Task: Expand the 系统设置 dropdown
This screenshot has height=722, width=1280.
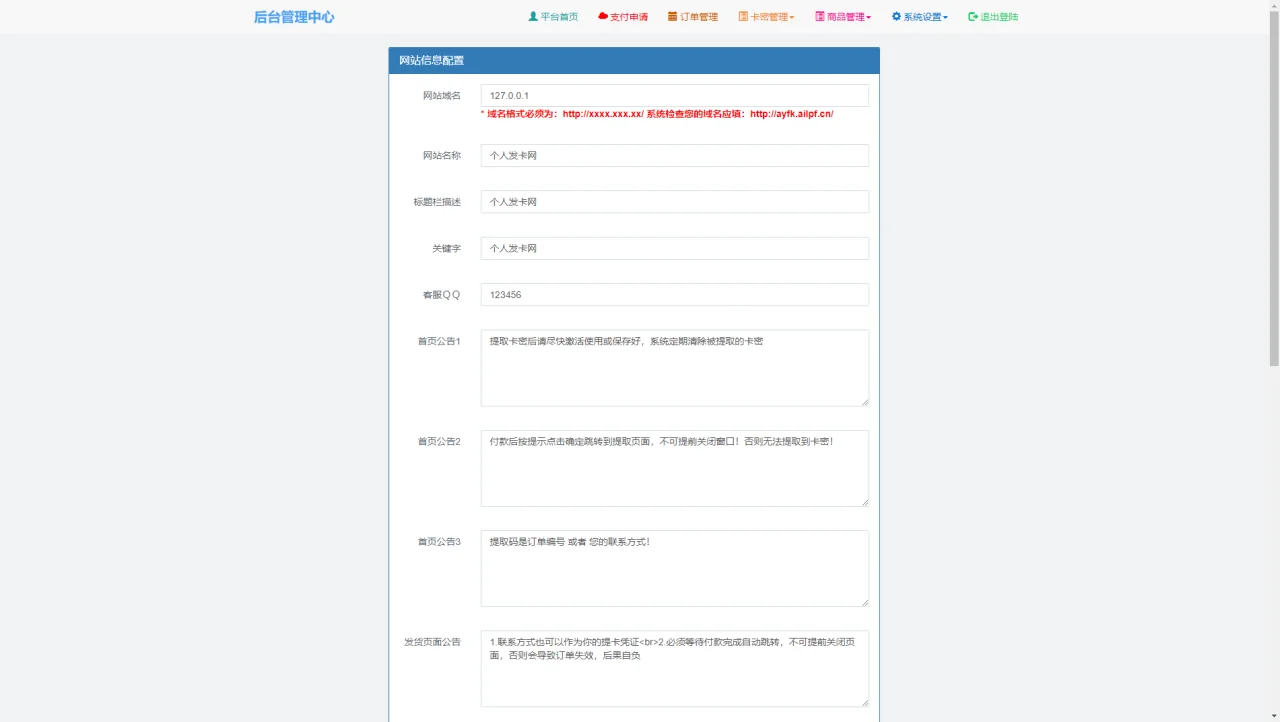Action: 919,16
